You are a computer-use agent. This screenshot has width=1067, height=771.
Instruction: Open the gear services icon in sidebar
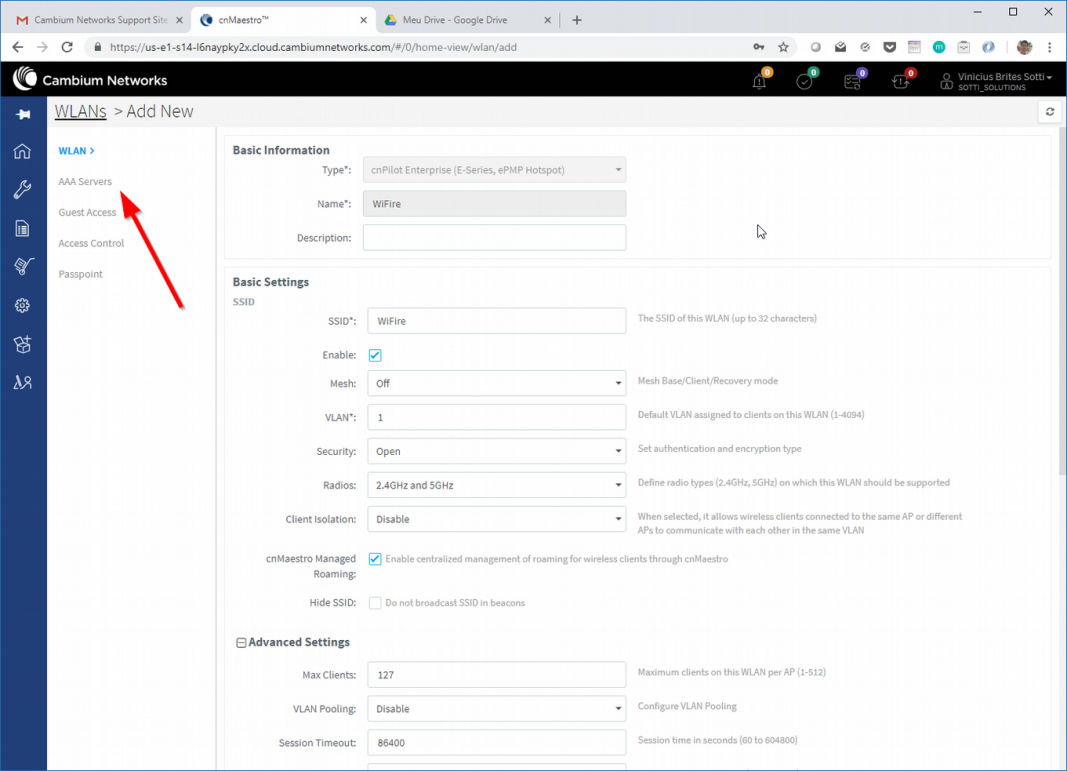pos(22,305)
